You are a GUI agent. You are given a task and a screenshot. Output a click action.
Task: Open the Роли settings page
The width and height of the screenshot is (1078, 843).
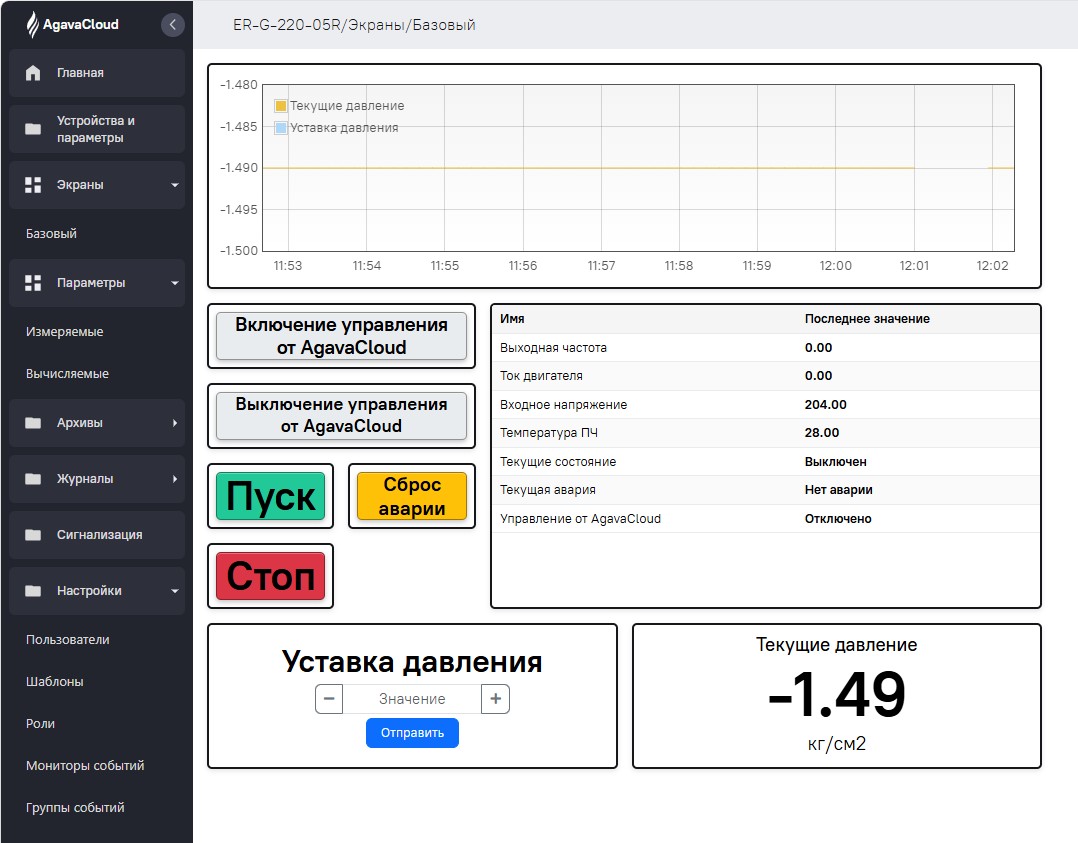(x=40, y=723)
